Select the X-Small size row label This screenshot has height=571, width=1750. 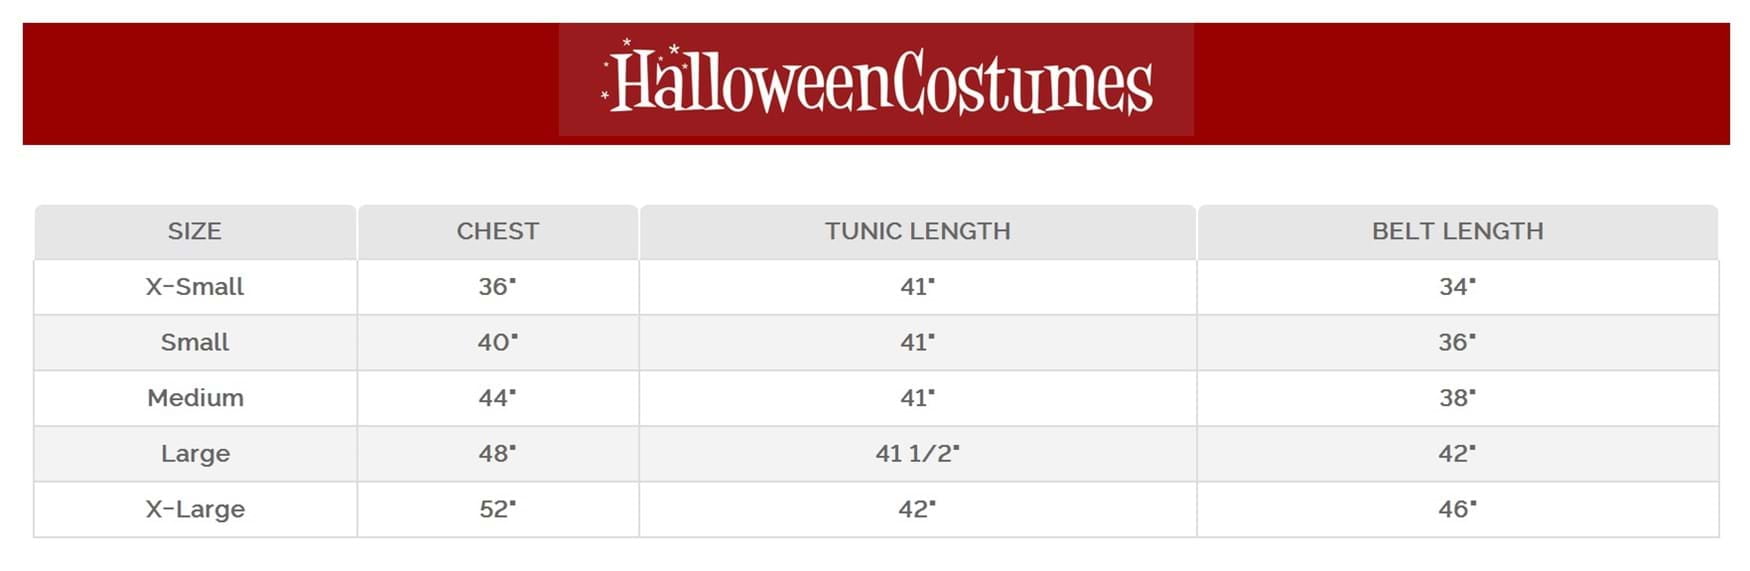pyautogui.click(x=195, y=287)
